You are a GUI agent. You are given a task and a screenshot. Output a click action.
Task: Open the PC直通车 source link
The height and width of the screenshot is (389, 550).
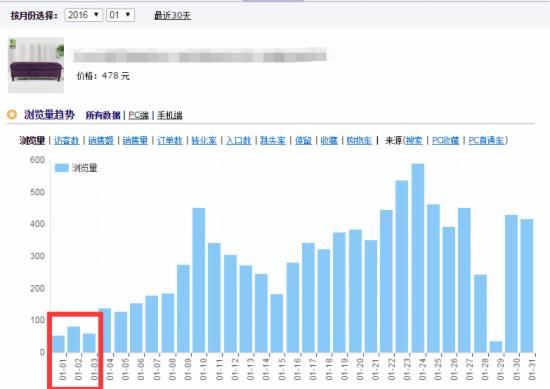[x=487, y=140]
